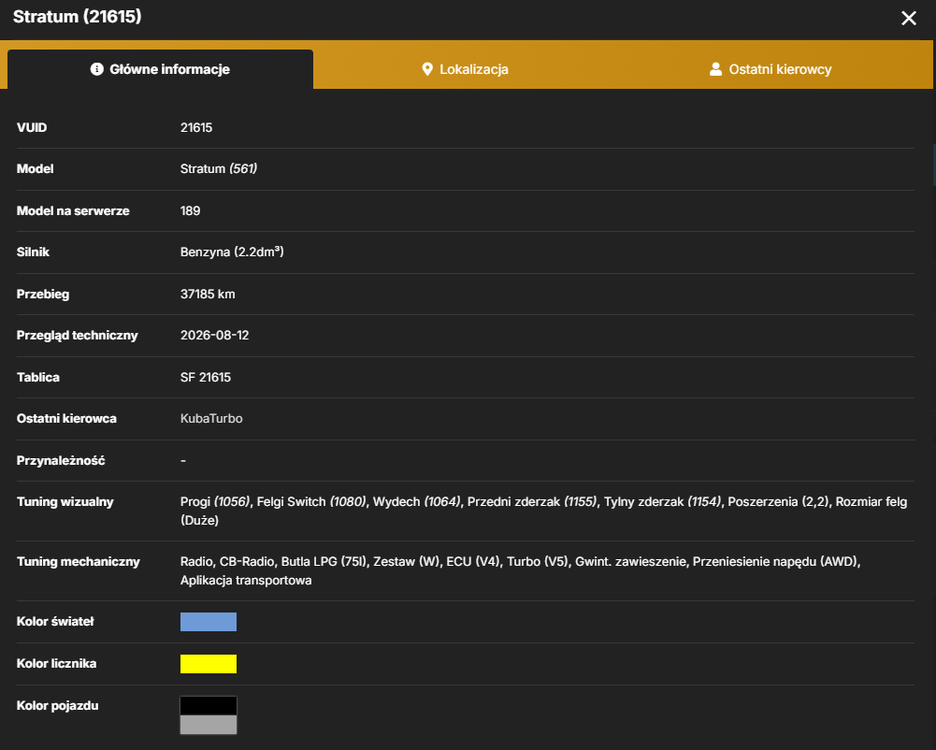Image resolution: width=936 pixels, height=750 pixels.
Task: Open the KubaTurbo driver link
Action: click(x=211, y=419)
